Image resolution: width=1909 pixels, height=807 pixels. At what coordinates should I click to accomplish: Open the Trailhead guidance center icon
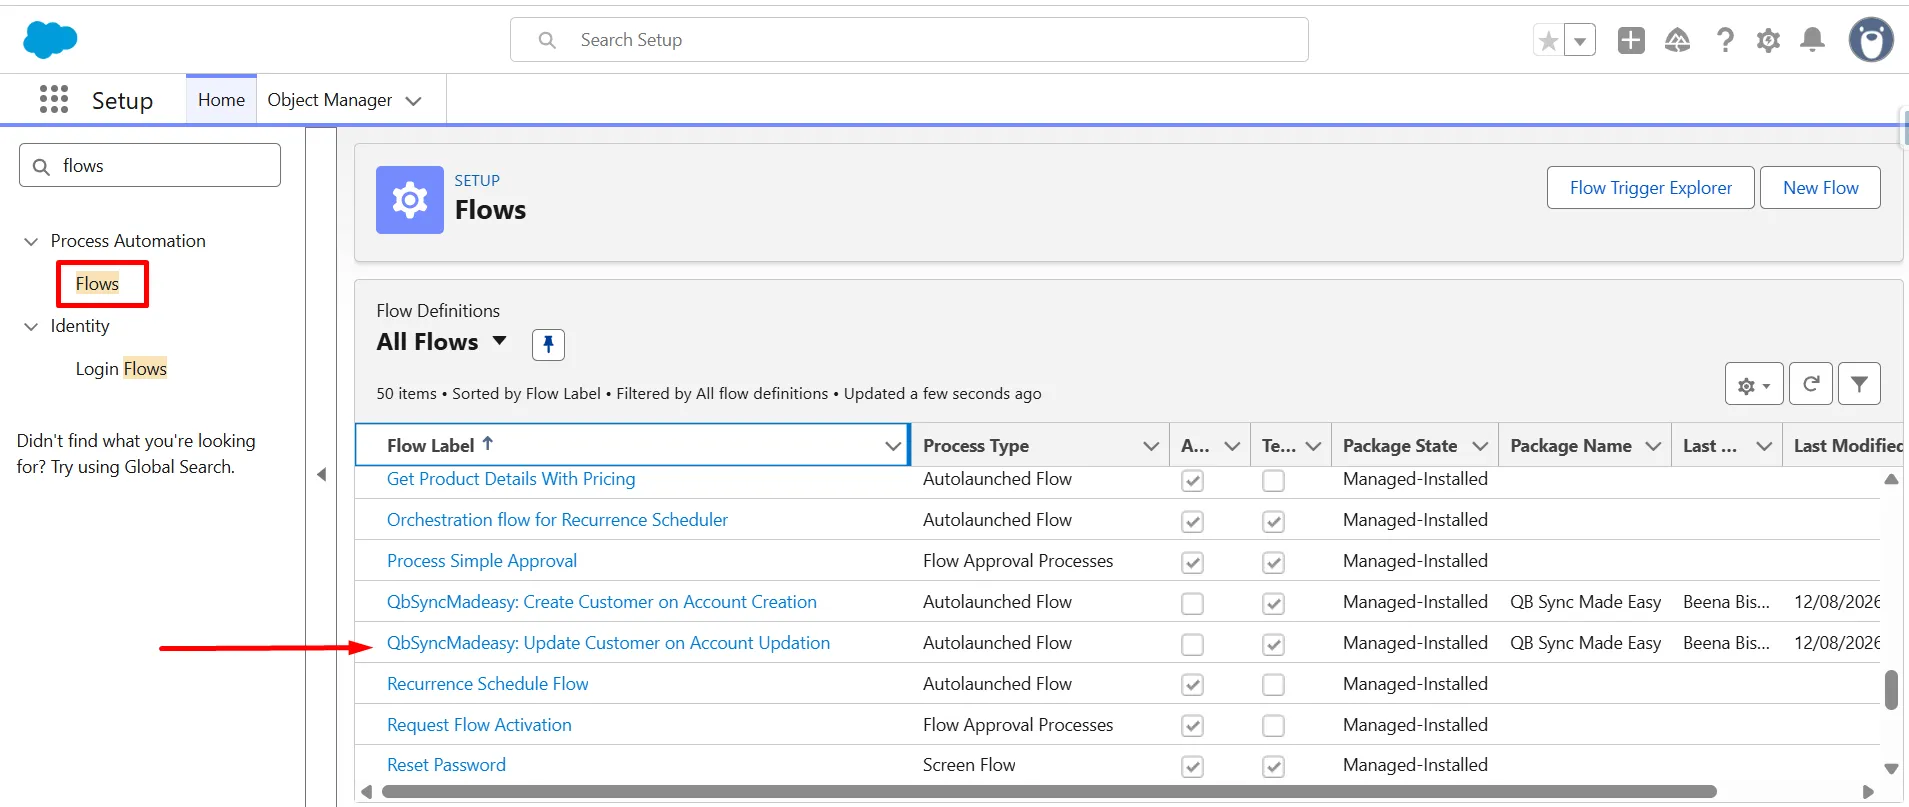click(1677, 40)
